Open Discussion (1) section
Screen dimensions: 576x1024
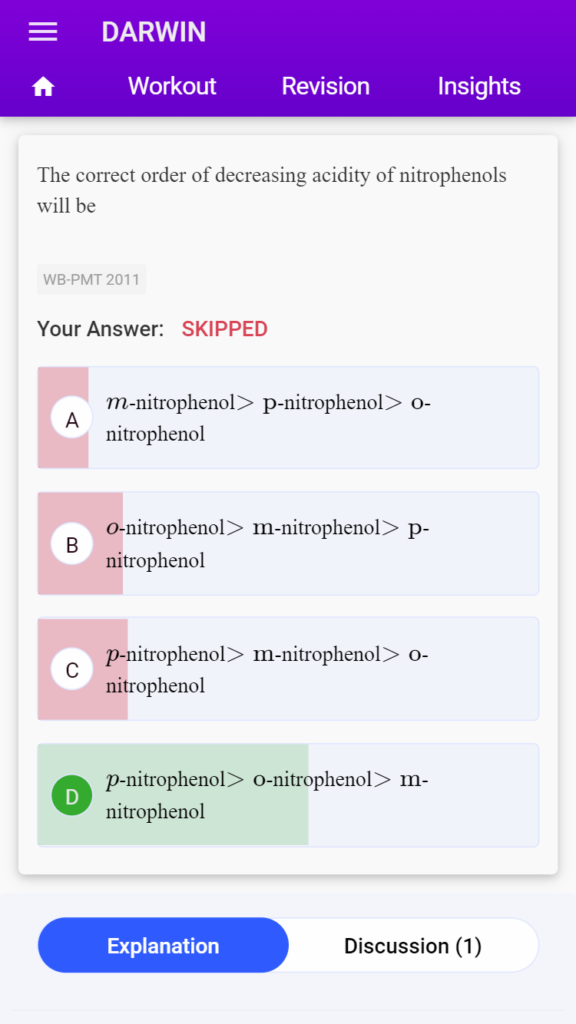click(x=413, y=945)
